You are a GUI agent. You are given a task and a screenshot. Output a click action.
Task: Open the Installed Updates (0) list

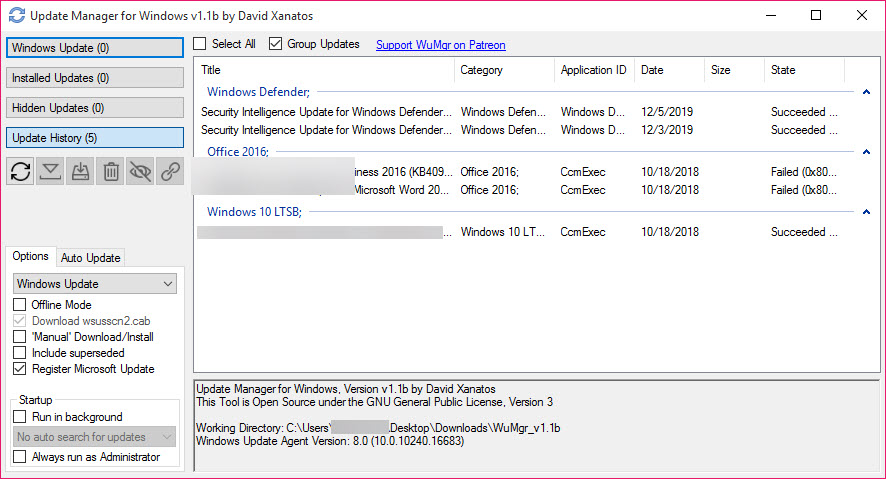pos(95,78)
